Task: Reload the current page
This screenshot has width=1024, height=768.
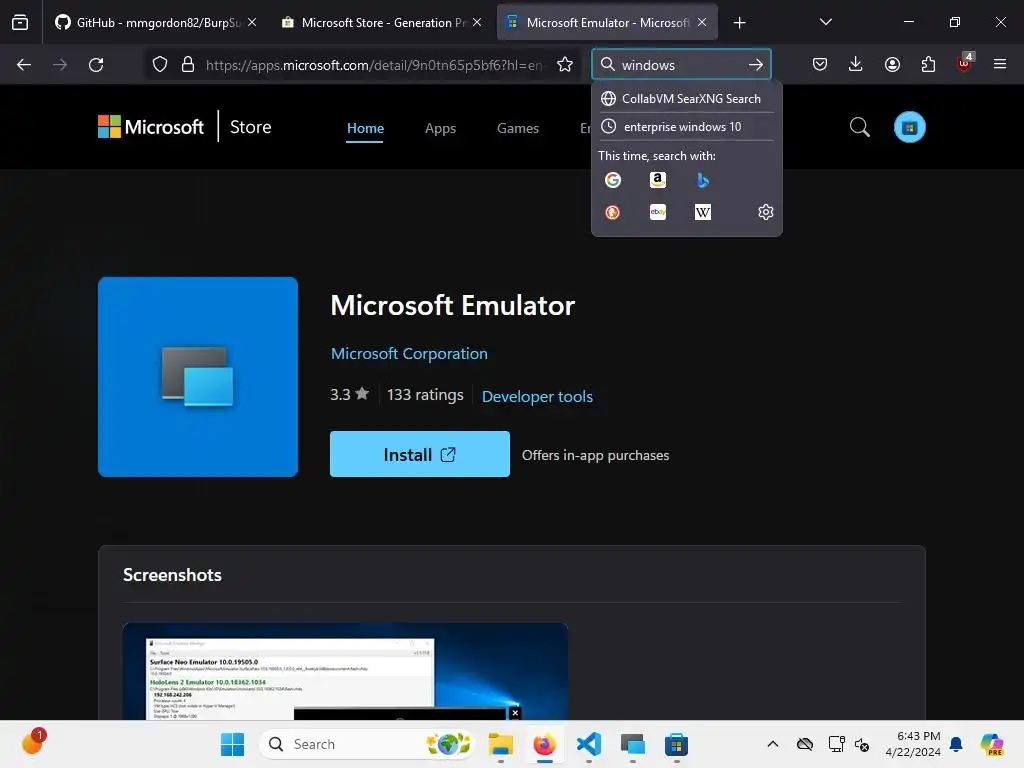Action: coord(96,65)
